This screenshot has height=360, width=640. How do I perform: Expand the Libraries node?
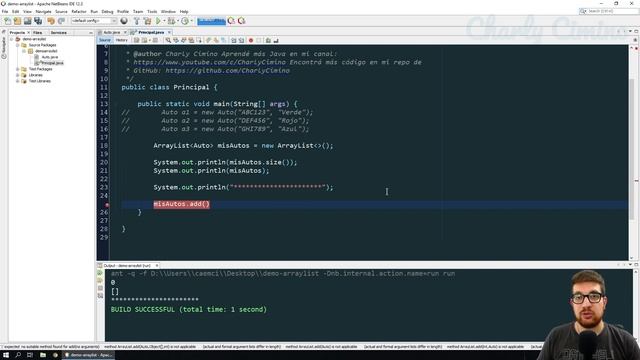pyautogui.click(x=18, y=75)
